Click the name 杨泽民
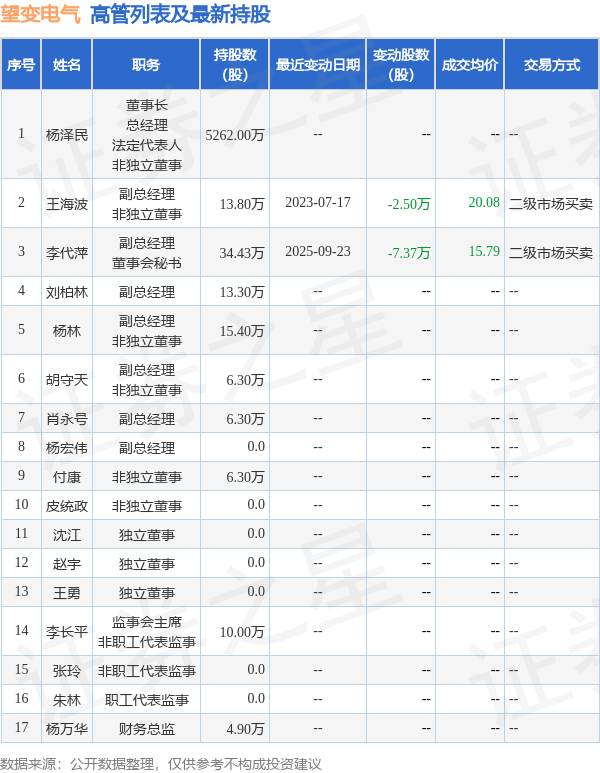600x773 pixels. click(67, 135)
